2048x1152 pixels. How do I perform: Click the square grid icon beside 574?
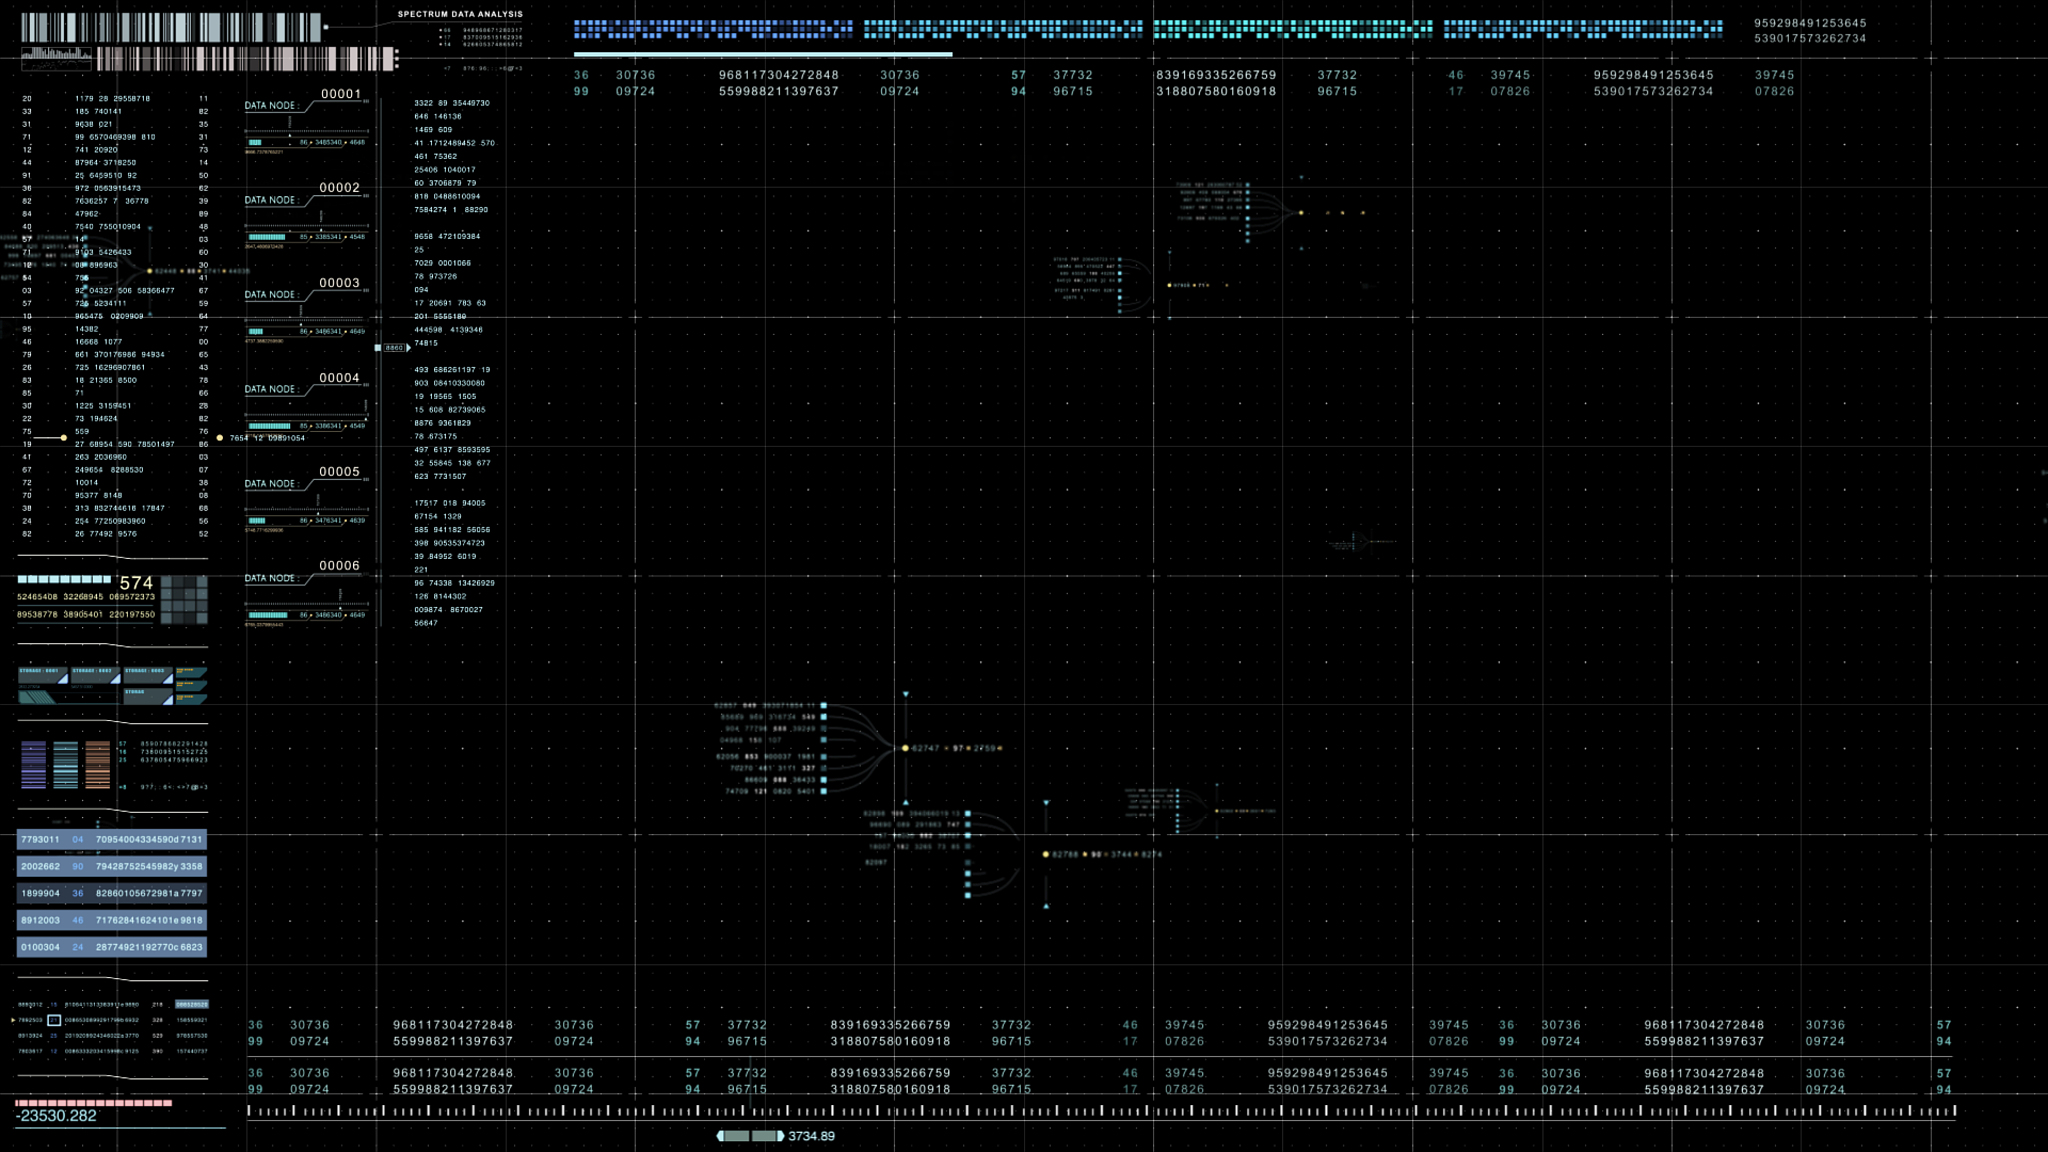[185, 600]
